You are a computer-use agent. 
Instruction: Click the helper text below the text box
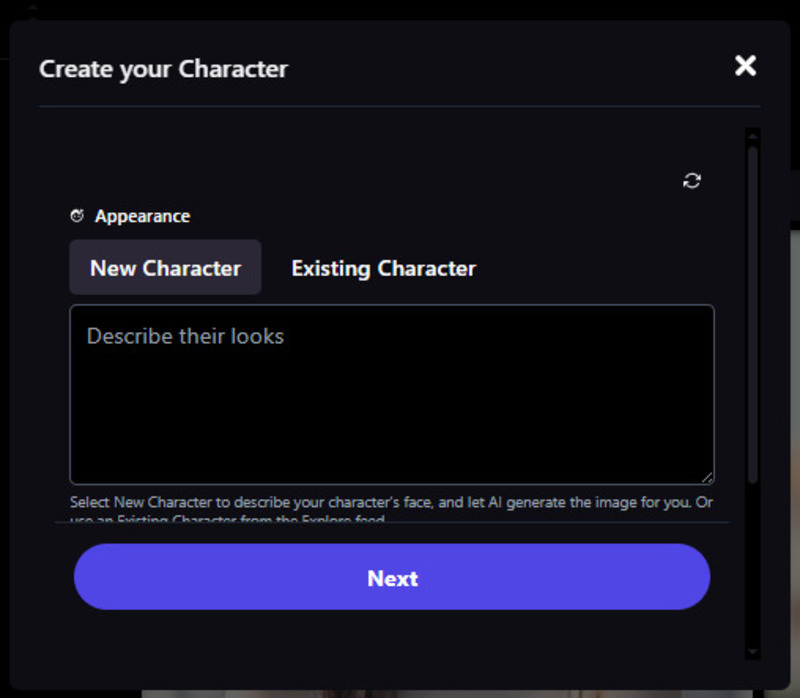coord(391,502)
